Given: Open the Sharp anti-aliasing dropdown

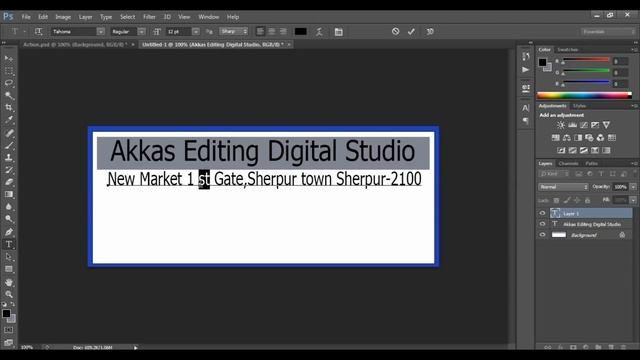Looking at the screenshot, I should point(233,31).
